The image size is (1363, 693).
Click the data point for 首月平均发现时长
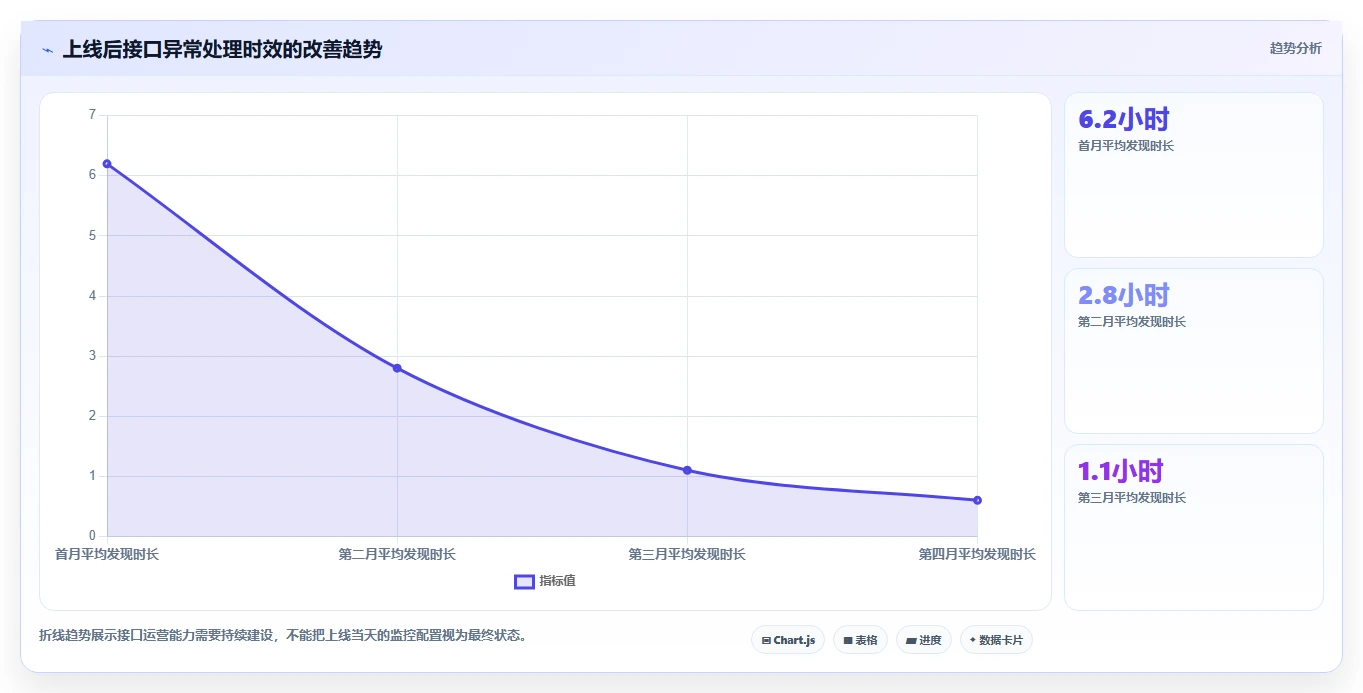[107, 164]
